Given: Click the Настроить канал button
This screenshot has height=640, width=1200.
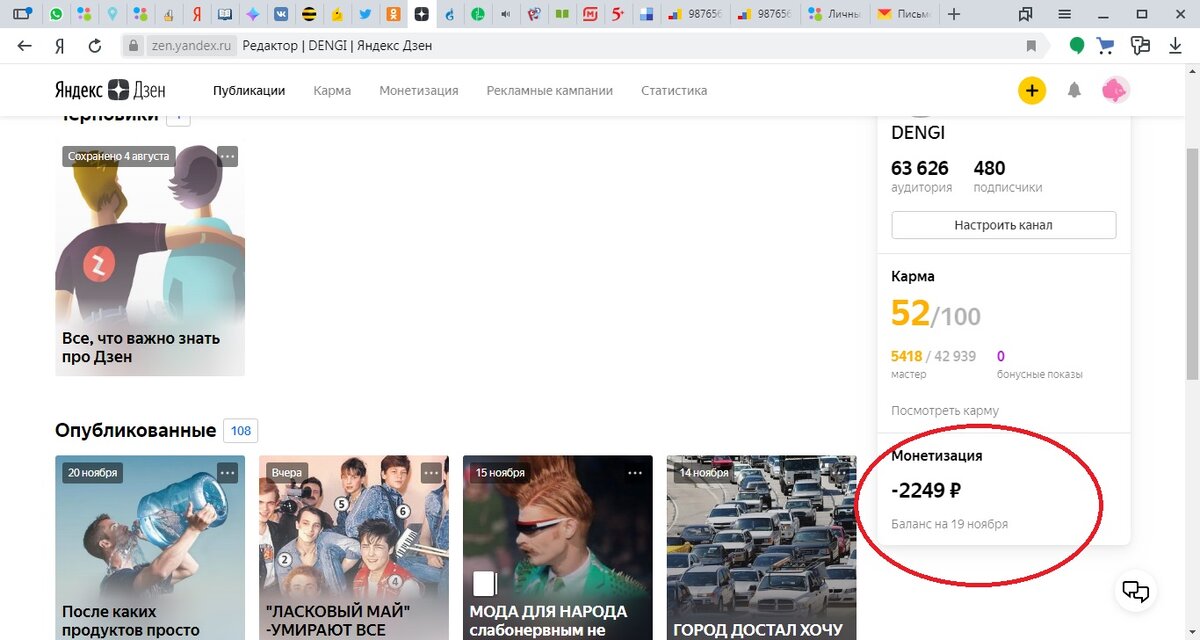Looking at the screenshot, I should click(x=1003, y=225).
